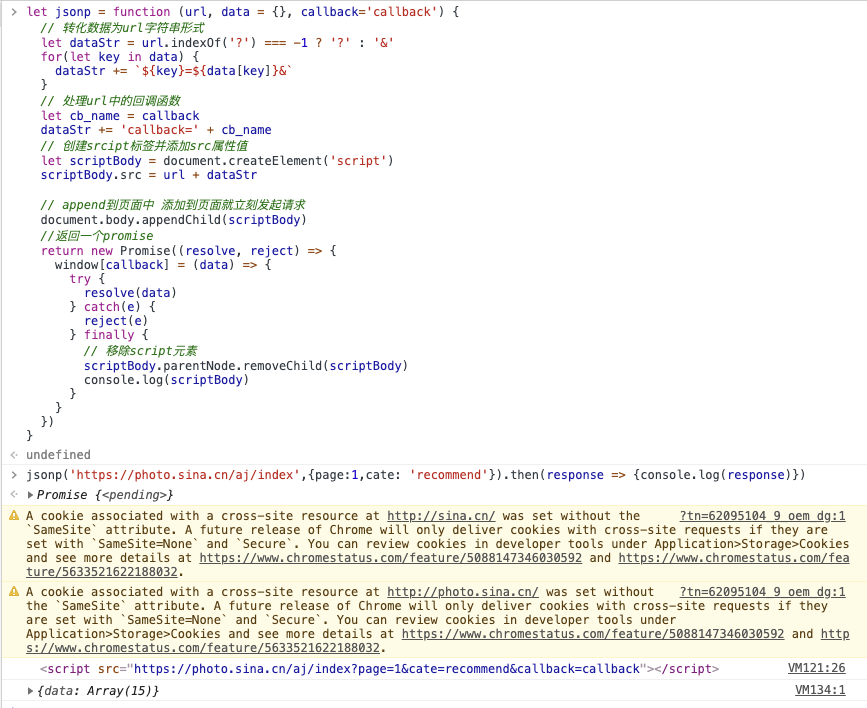Click the line 'let scriptBody = document.createElement'
The image size is (867, 708).
point(217,161)
